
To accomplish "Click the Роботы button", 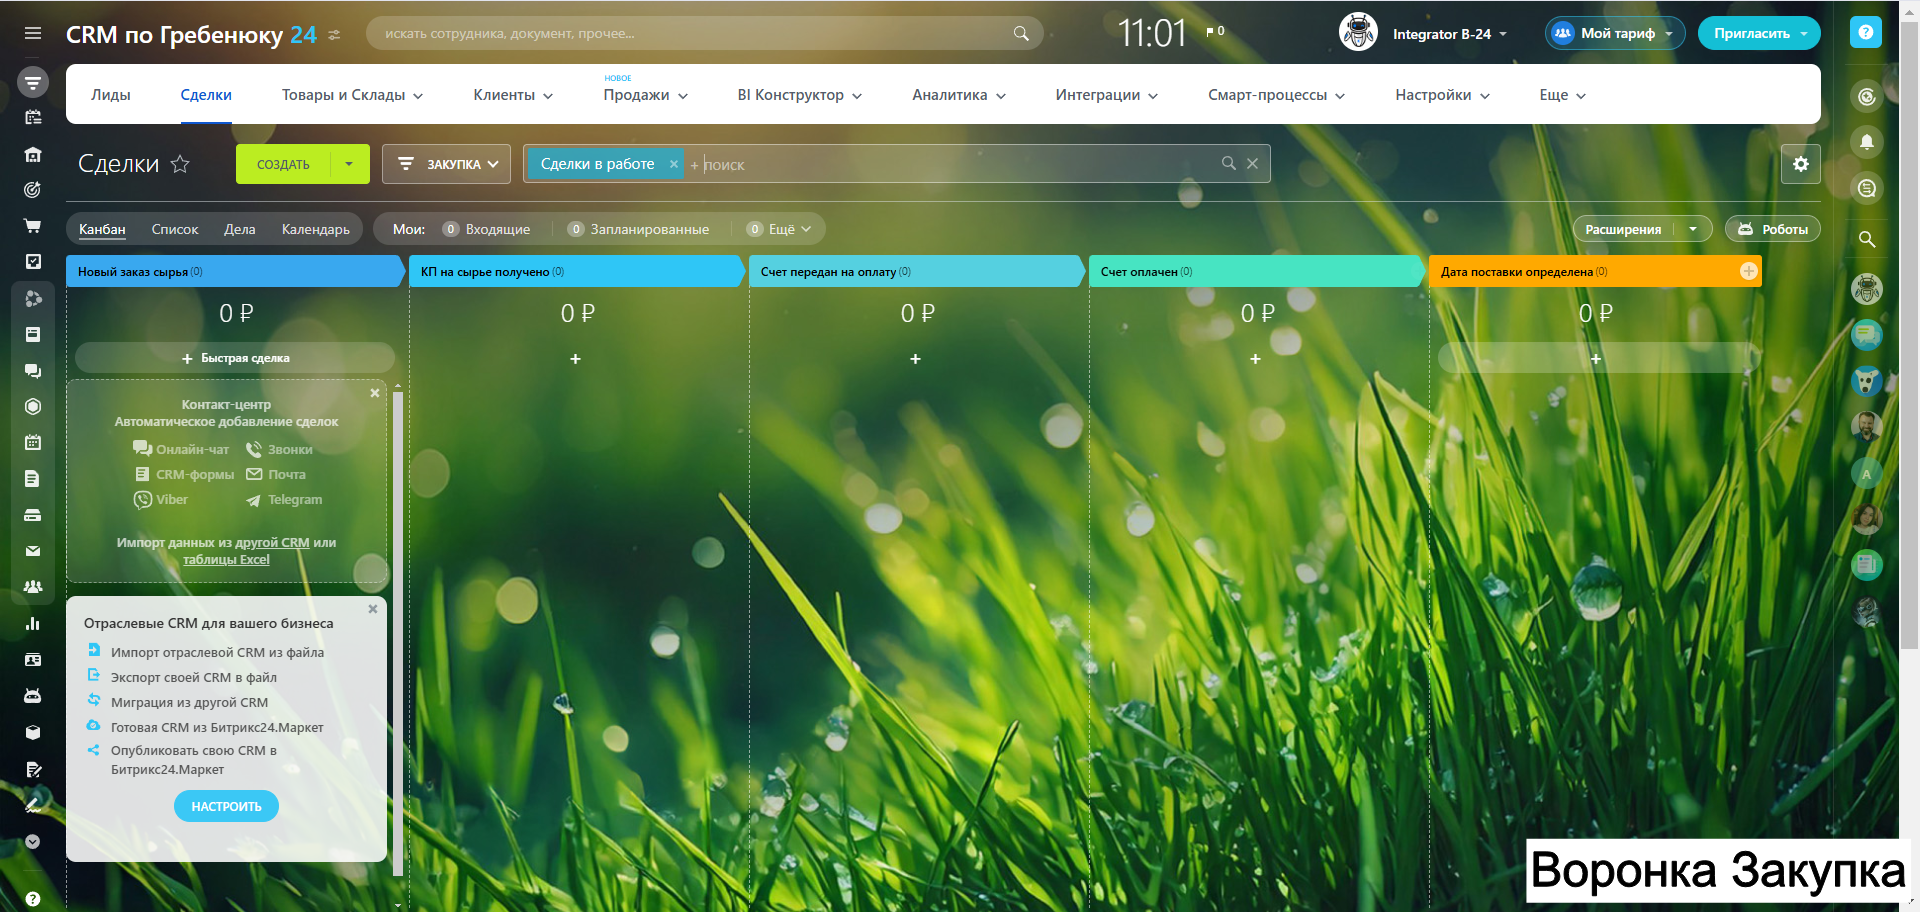I will [1773, 229].
